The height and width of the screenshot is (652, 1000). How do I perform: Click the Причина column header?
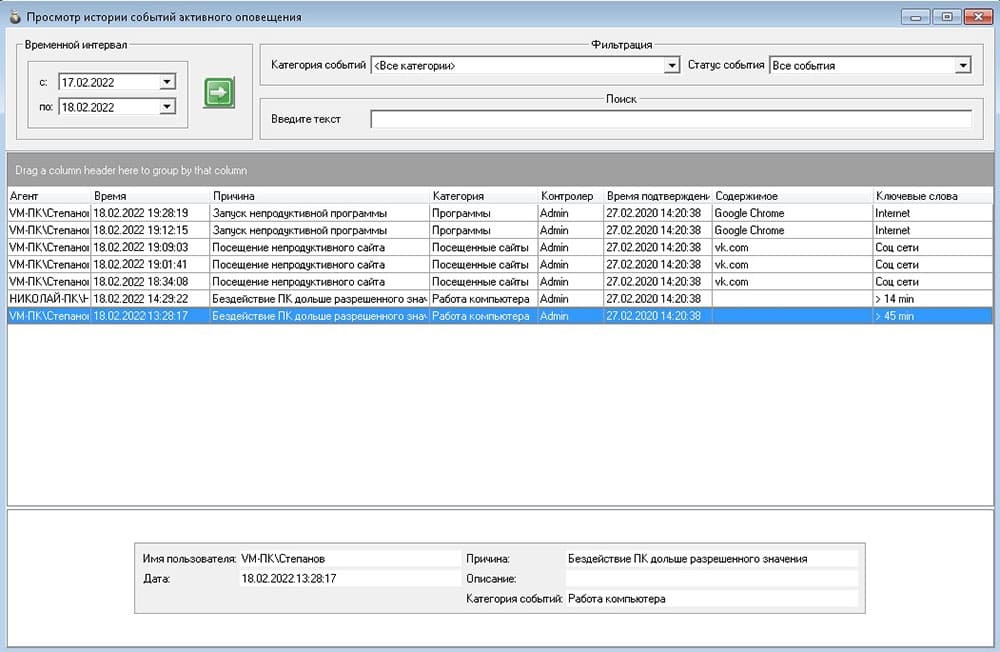coord(320,196)
